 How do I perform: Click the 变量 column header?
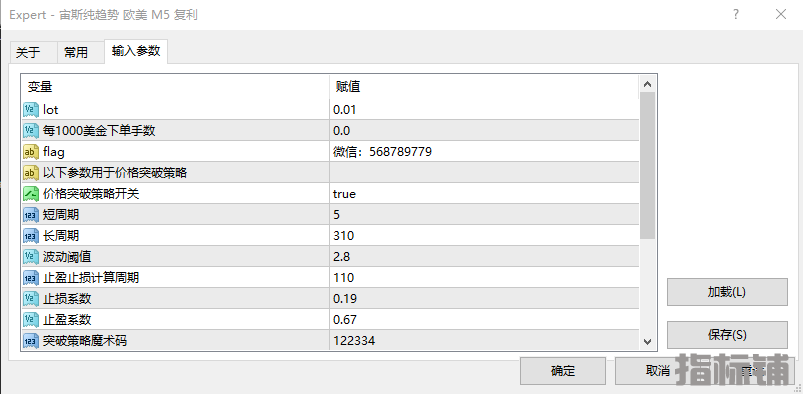176,87
